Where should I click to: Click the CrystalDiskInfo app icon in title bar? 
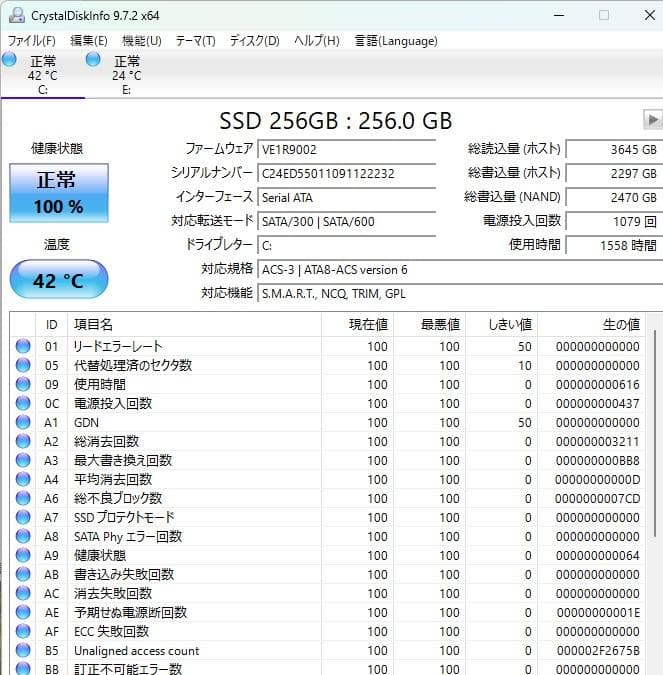pos(17,15)
